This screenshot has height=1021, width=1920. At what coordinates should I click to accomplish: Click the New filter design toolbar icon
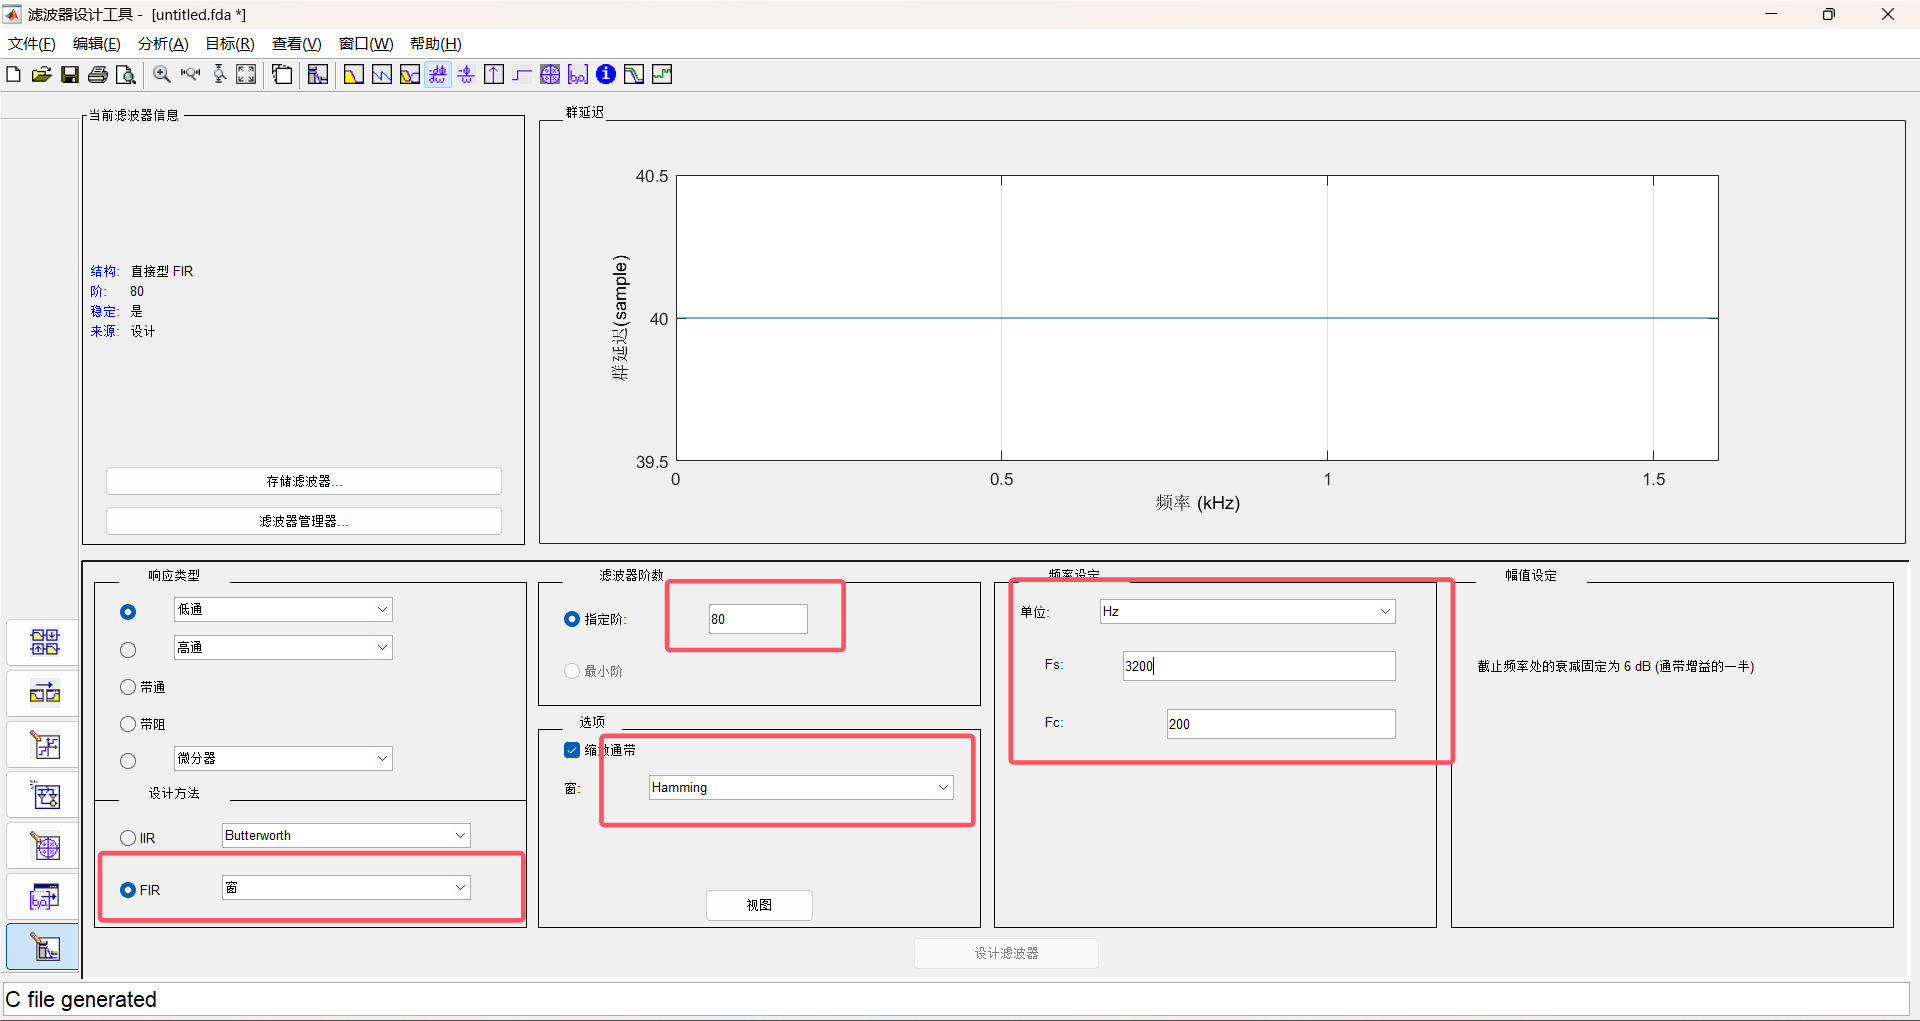point(13,74)
